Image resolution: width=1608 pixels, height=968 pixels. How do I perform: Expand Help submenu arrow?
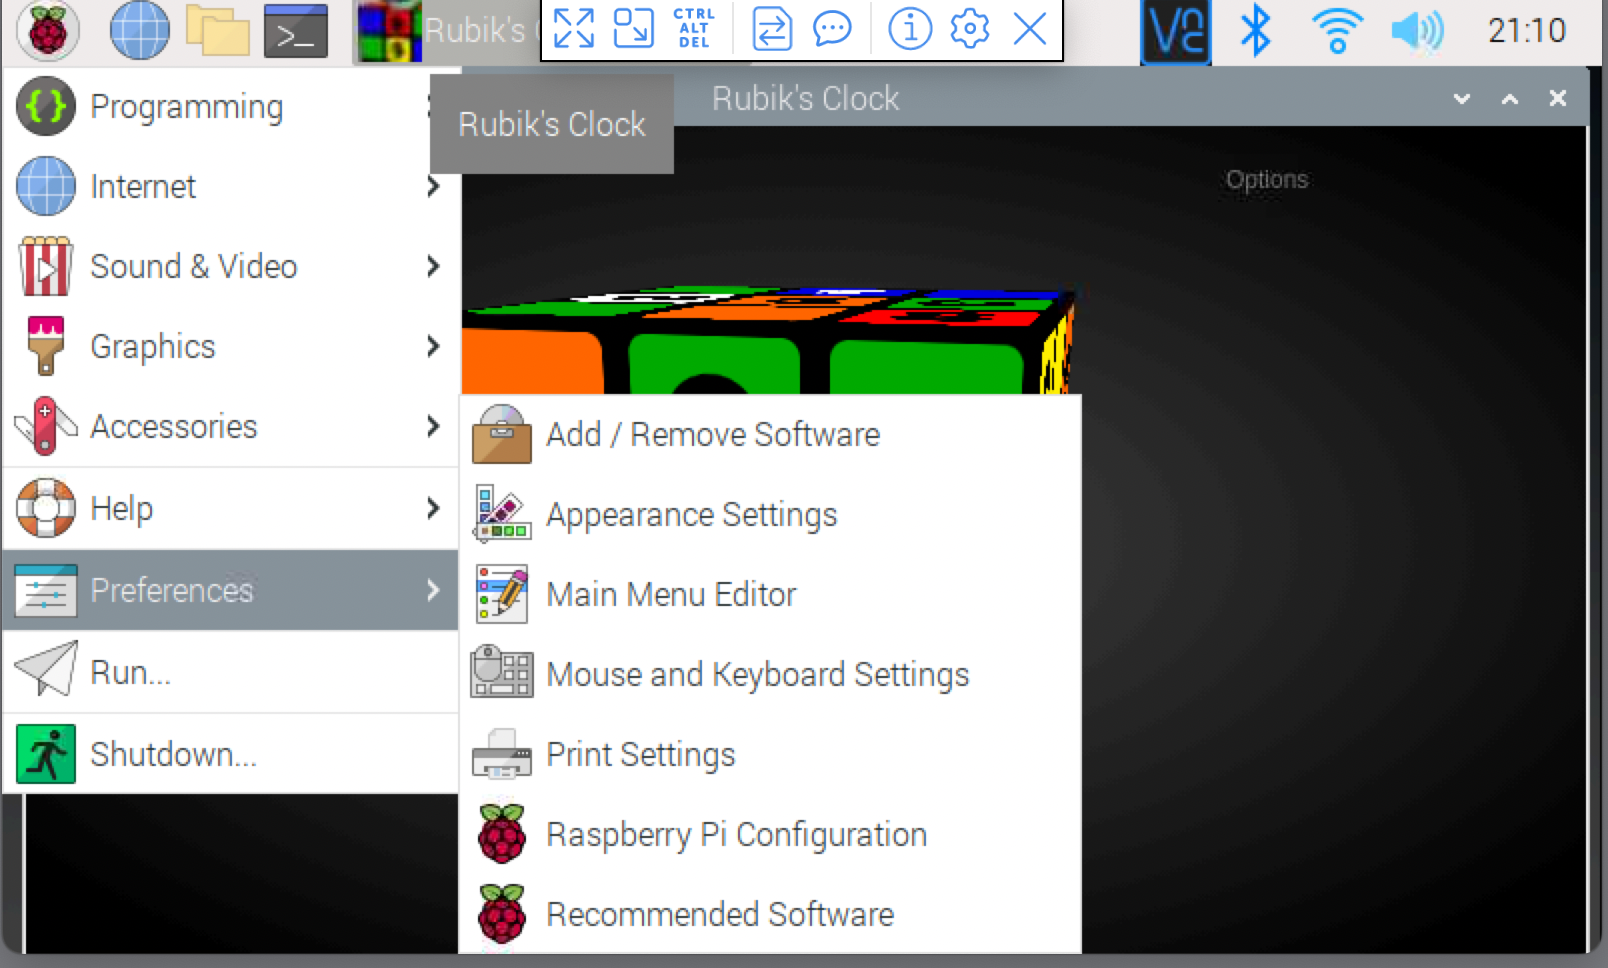coord(433,508)
